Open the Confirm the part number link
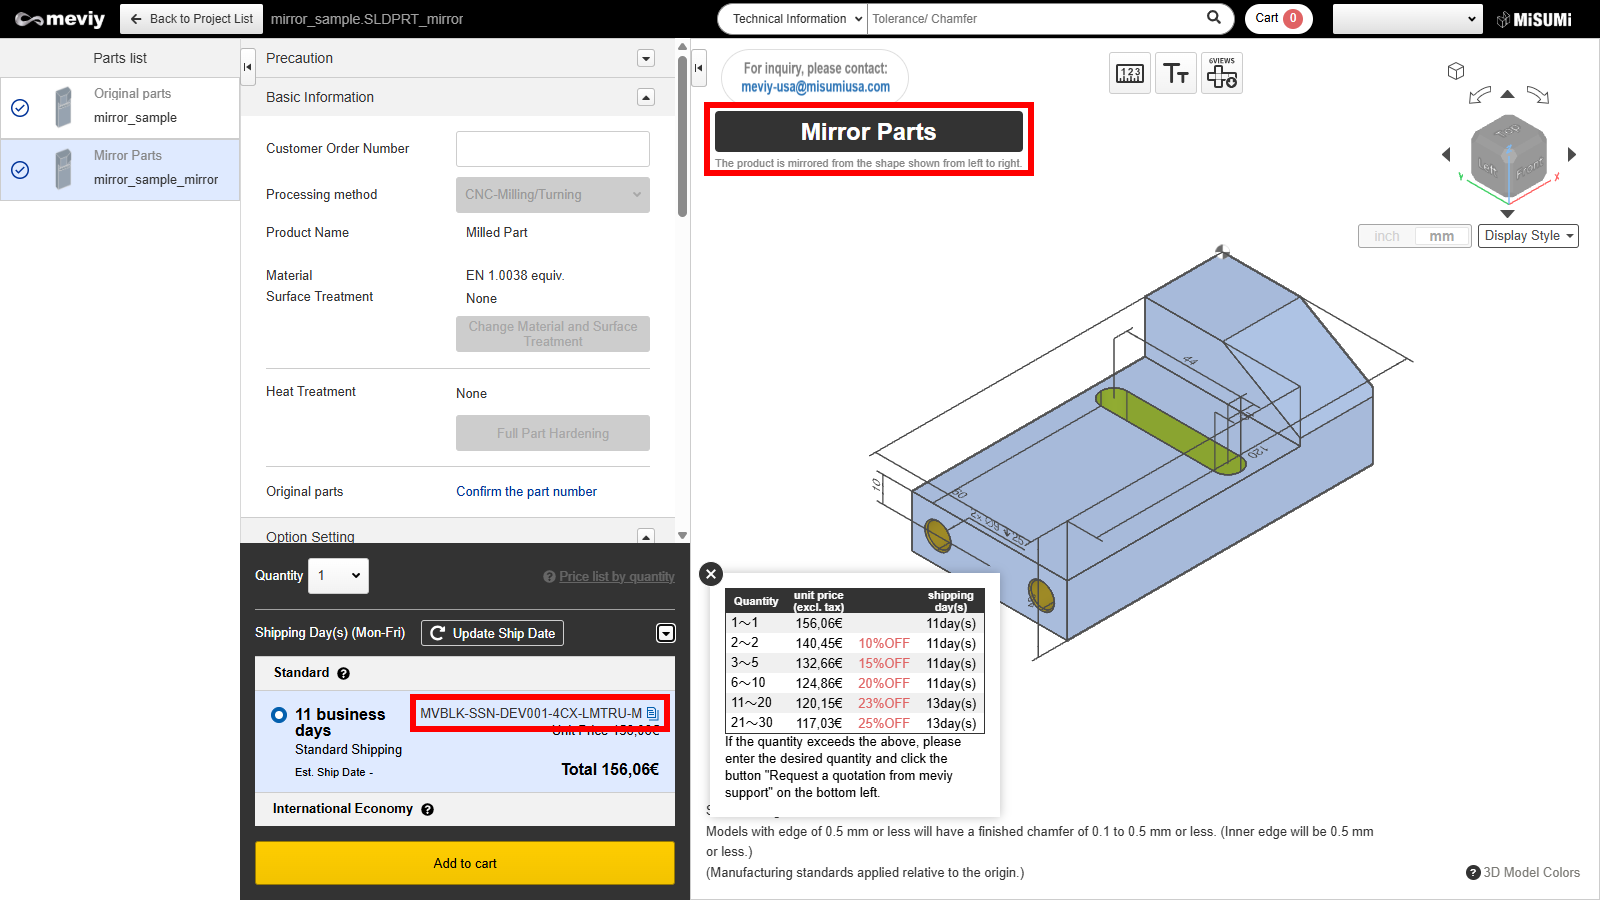Screen dimensions: 1600x900 (x=526, y=491)
